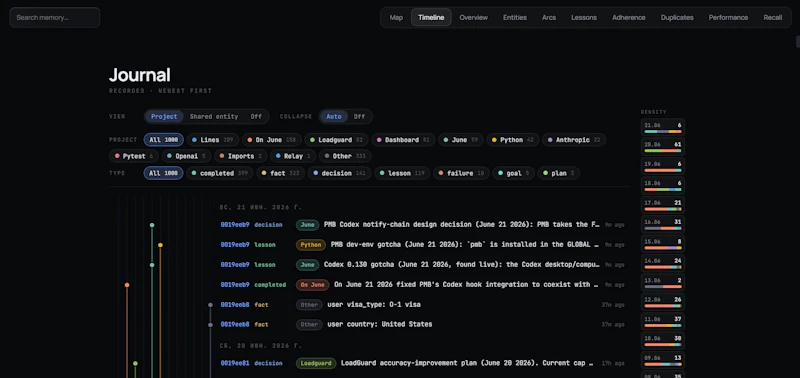Open PMB Codex notify-chain design decision entry

[x=422, y=224]
